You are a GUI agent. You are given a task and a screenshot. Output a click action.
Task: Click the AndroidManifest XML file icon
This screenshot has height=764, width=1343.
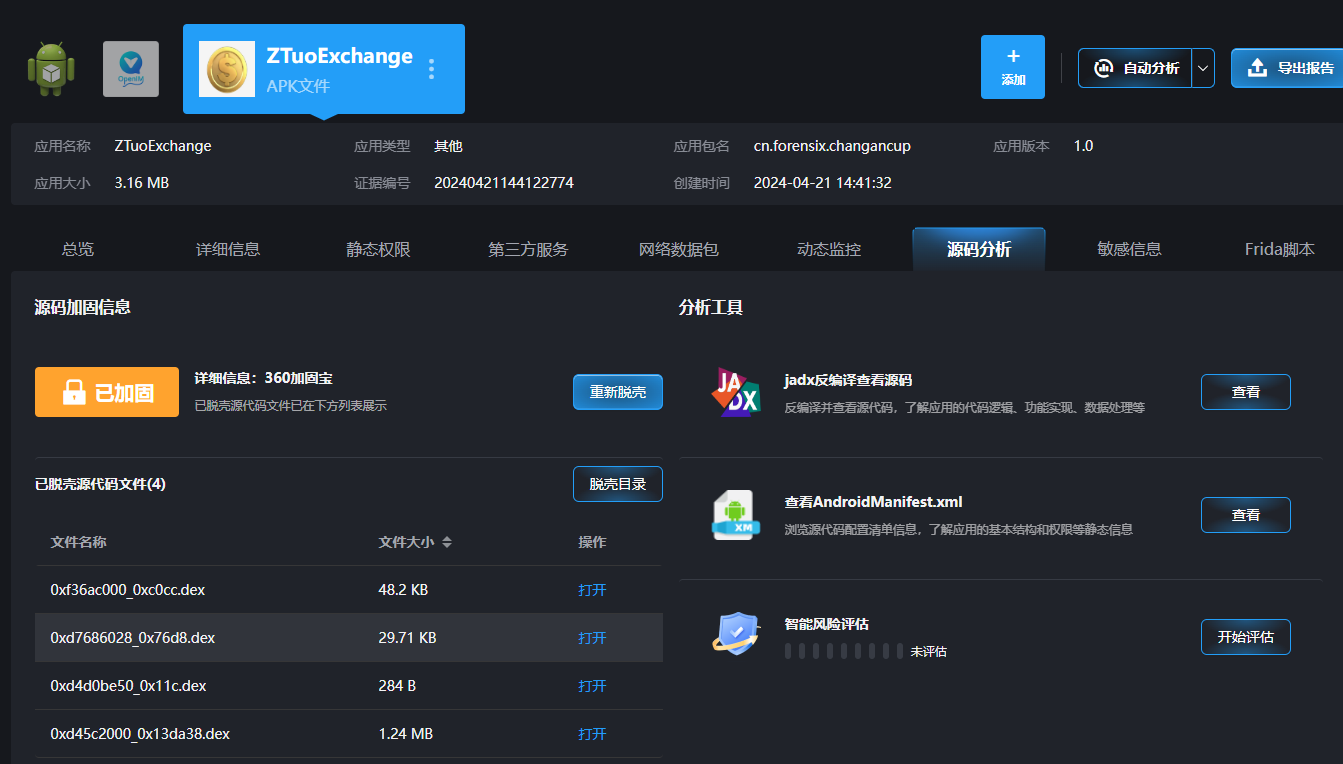tap(736, 515)
